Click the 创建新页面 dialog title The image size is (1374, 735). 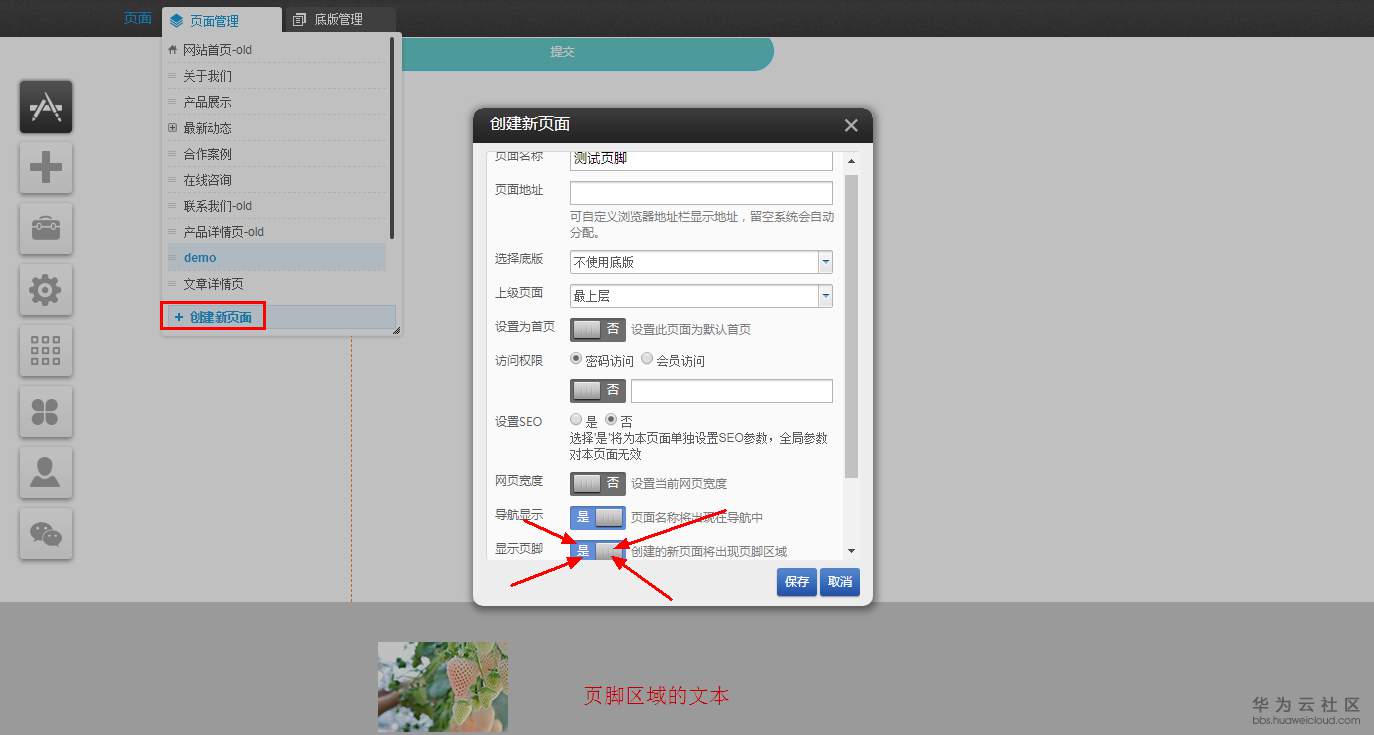[x=530, y=125]
